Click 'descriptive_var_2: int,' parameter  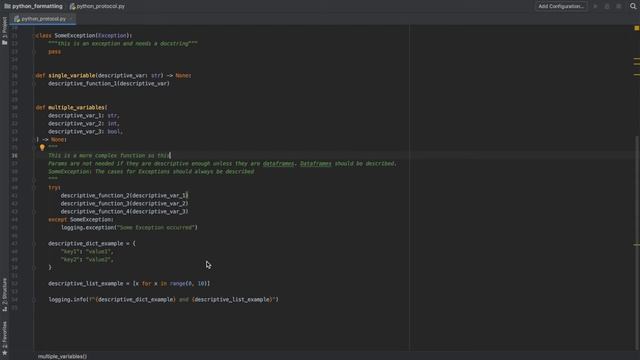click(x=84, y=124)
